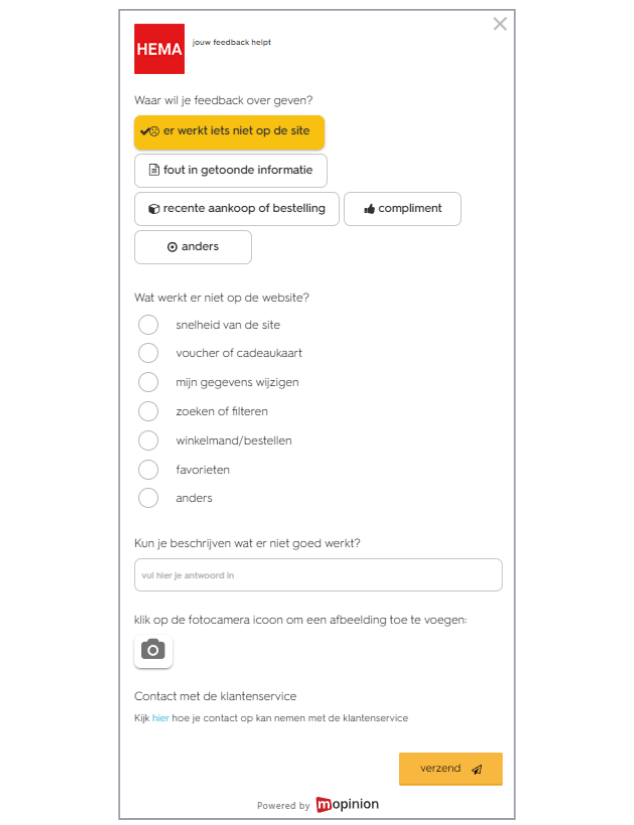Click the camera icon to add an image

(153, 651)
